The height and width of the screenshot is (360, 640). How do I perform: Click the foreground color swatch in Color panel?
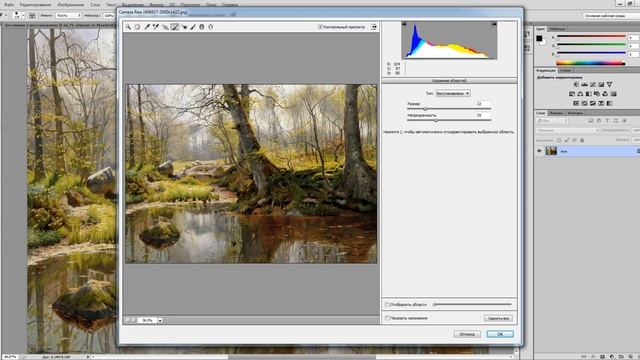coord(539,38)
